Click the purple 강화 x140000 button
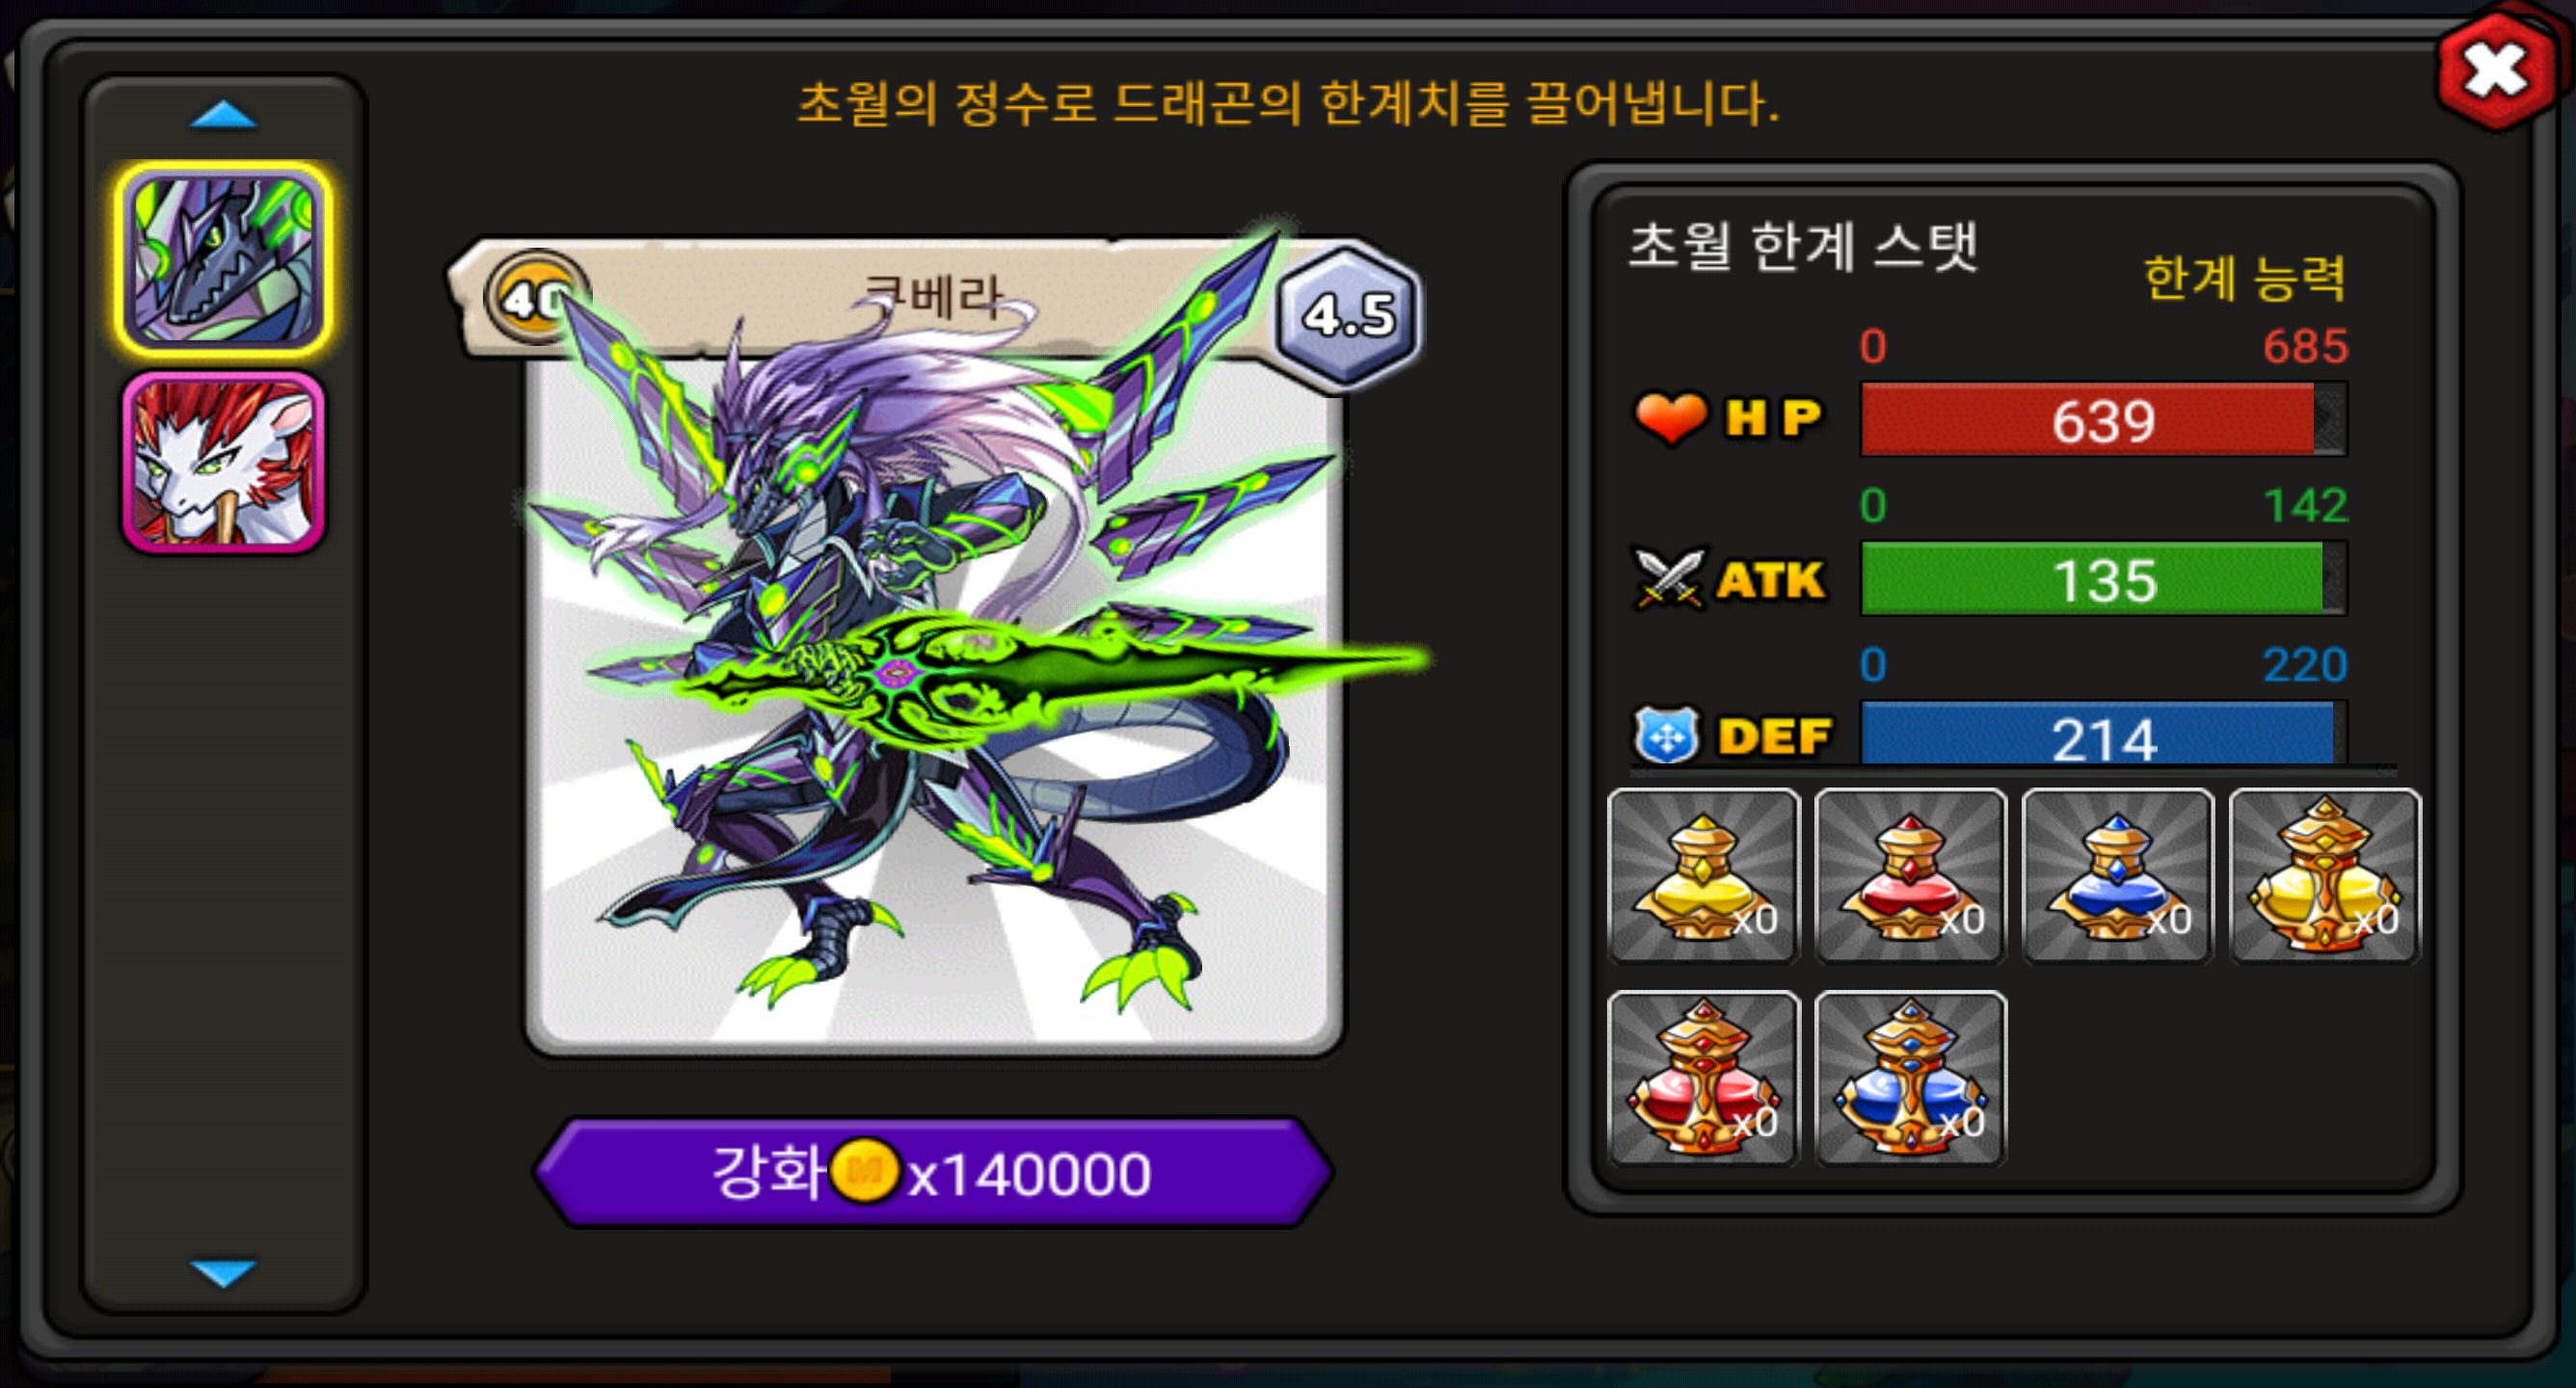 [933, 1172]
